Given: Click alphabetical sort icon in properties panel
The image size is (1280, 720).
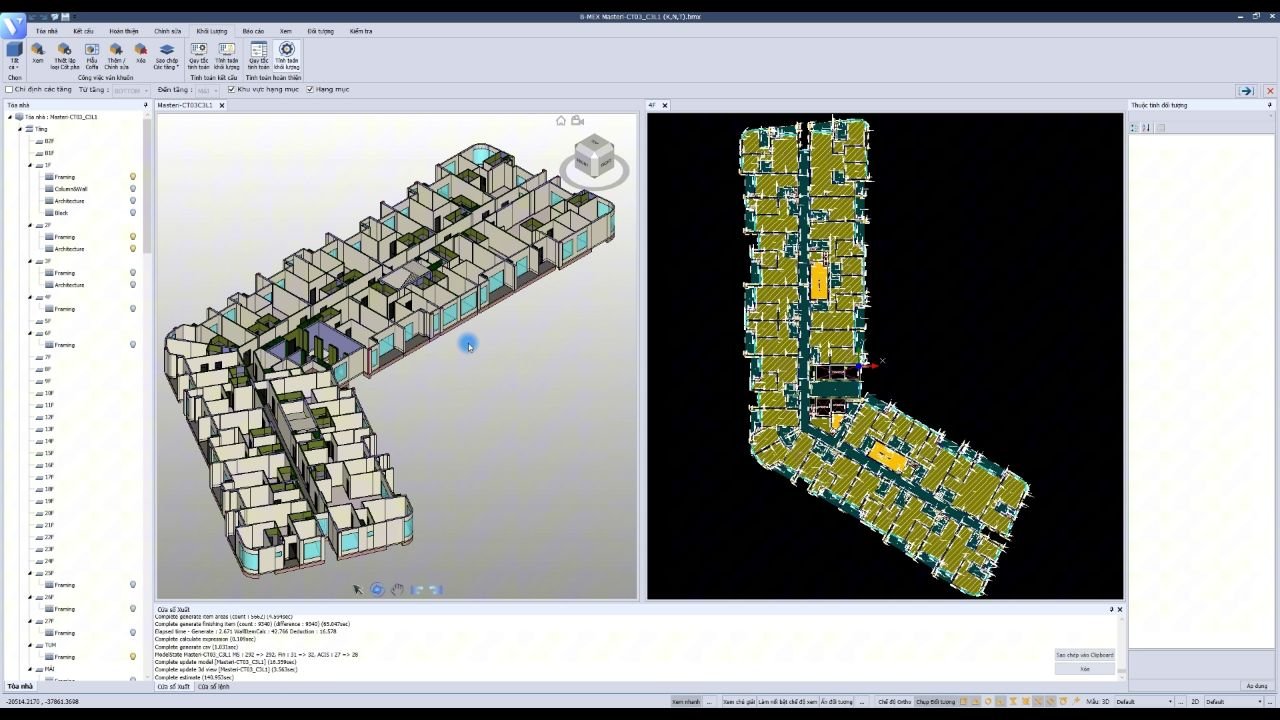Looking at the screenshot, I should click(x=1146, y=128).
